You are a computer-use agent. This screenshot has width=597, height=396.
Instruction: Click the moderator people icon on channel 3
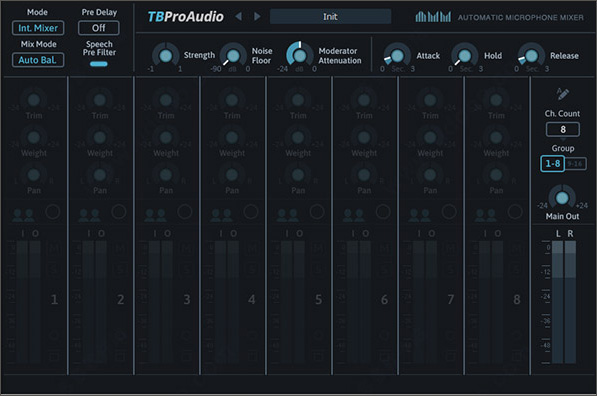point(155,215)
